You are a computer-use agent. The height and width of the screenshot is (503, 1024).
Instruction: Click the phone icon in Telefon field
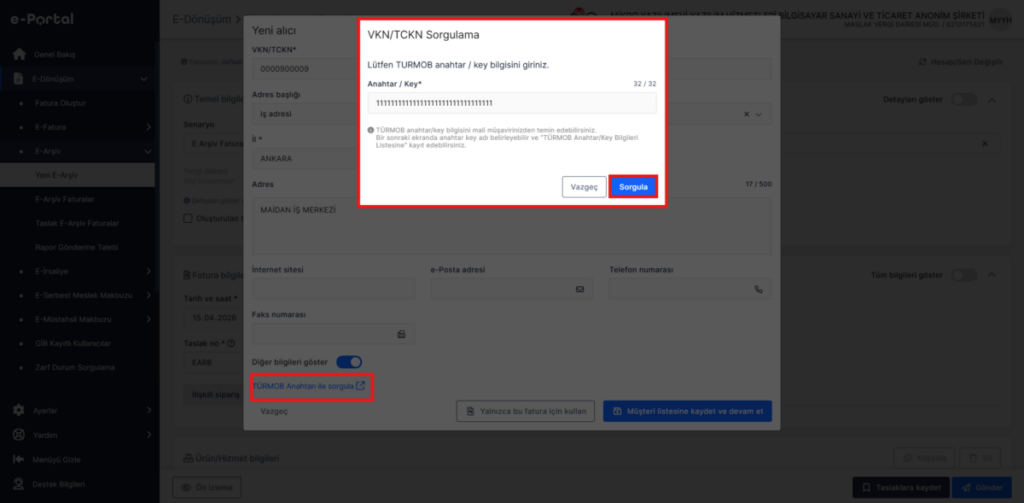tap(758, 289)
